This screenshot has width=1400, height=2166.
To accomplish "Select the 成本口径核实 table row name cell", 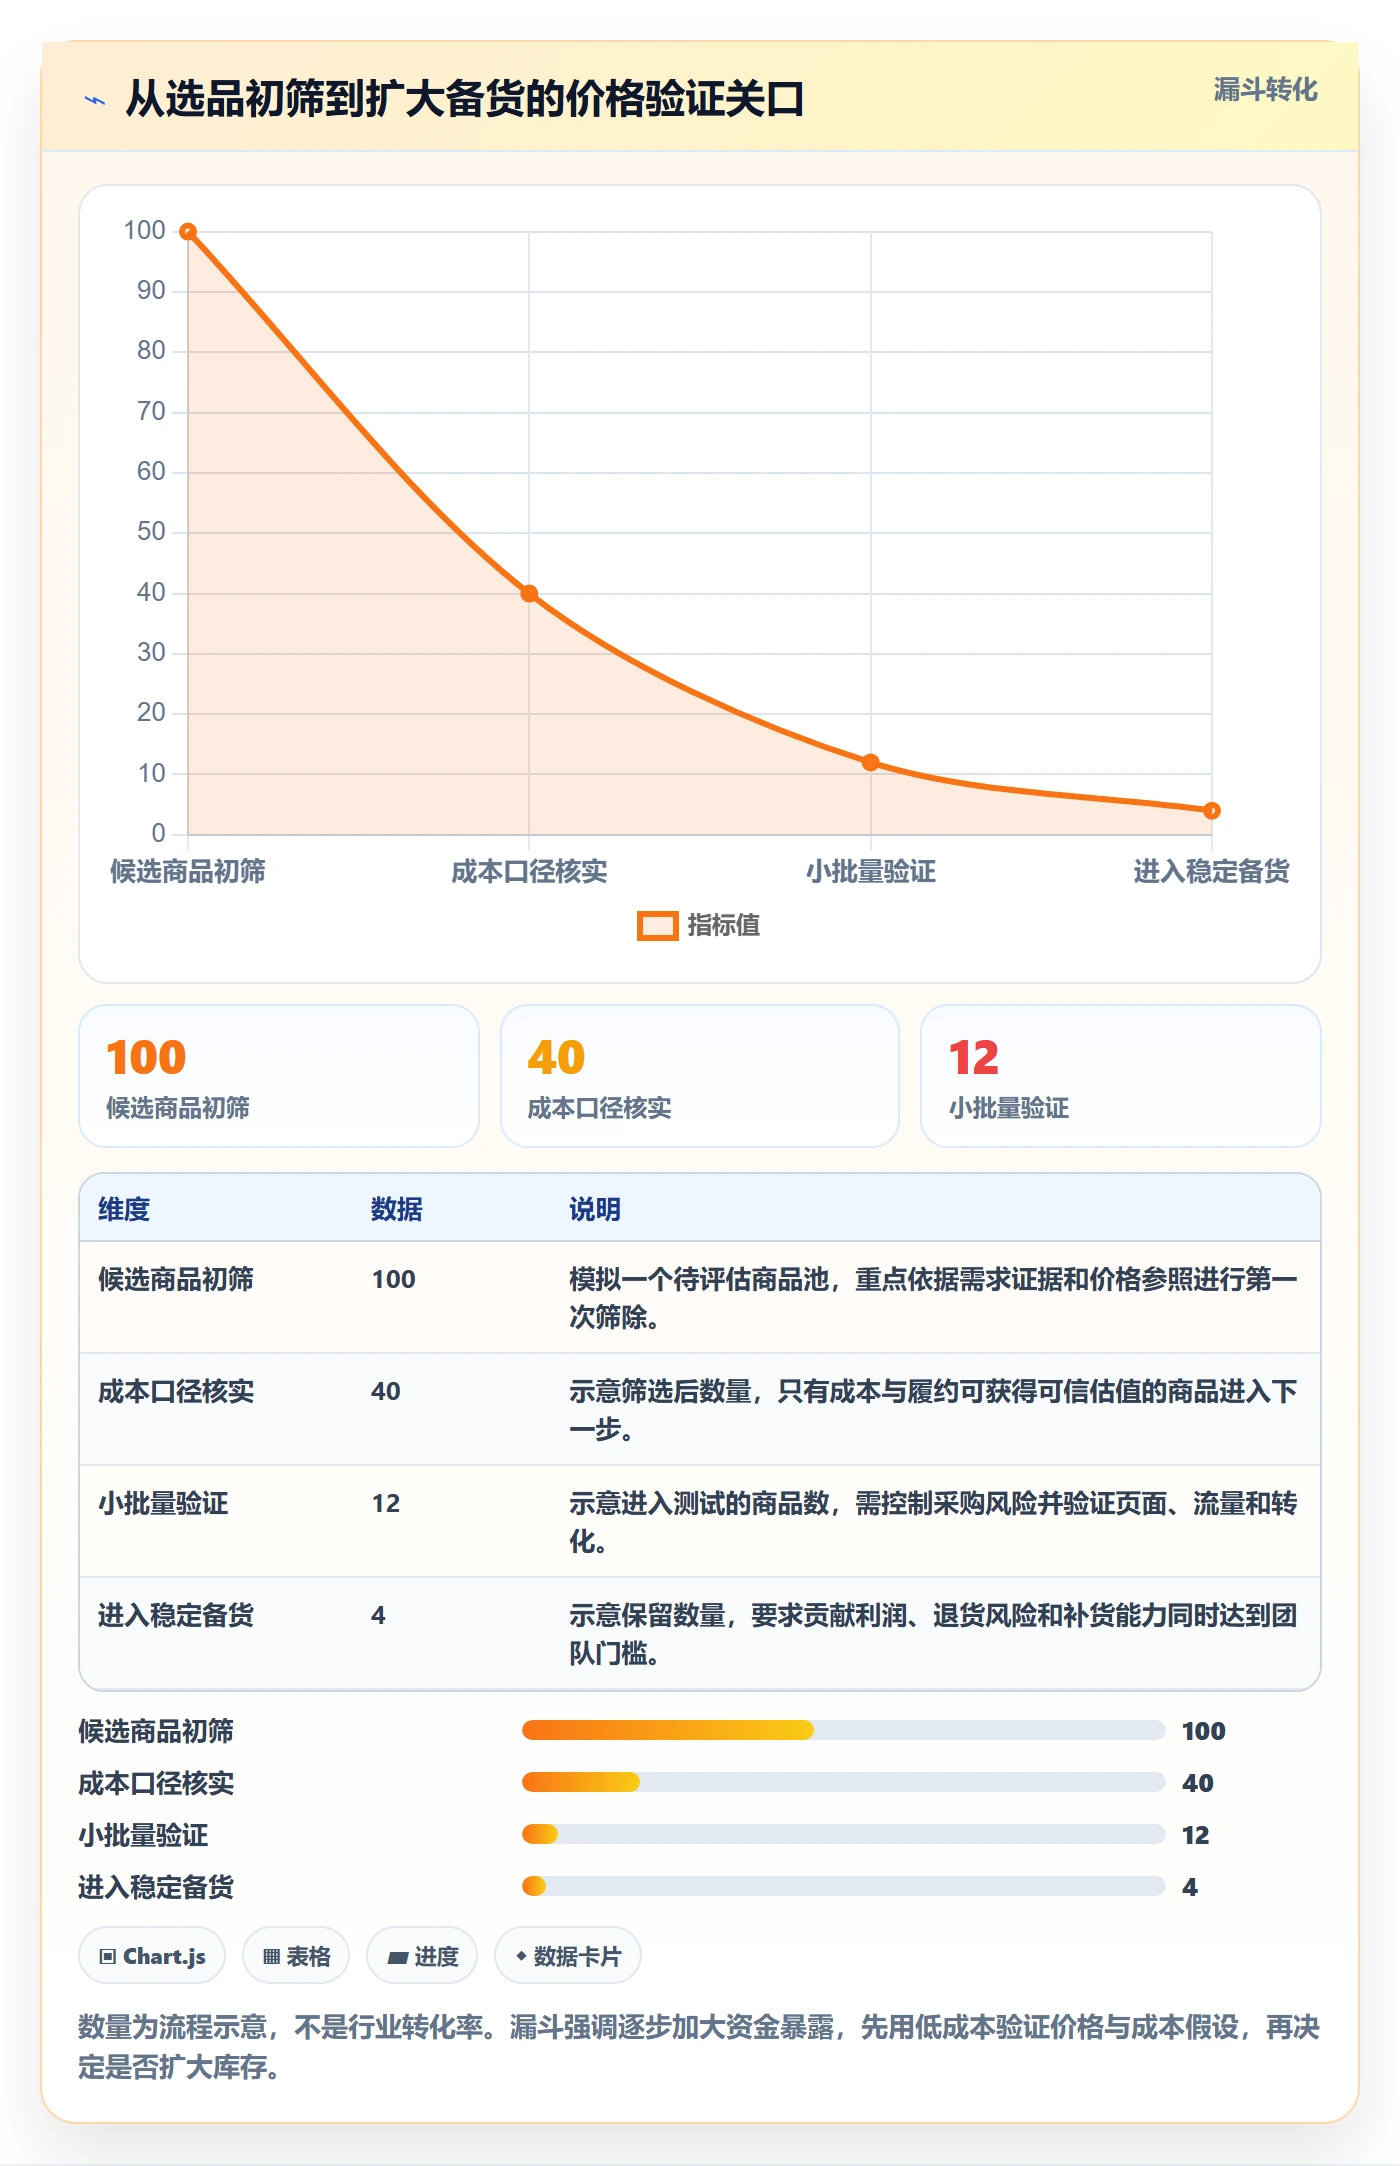I will (x=176, y=1392).
